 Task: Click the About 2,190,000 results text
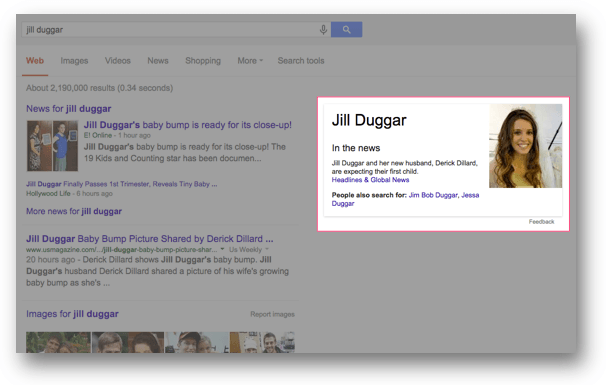[99, 88]
